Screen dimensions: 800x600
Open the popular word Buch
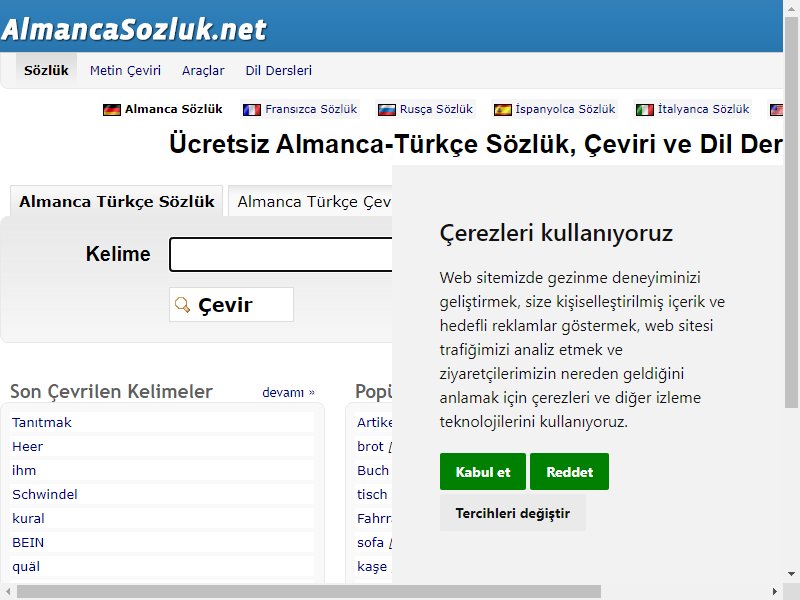[x=373, y=470]
